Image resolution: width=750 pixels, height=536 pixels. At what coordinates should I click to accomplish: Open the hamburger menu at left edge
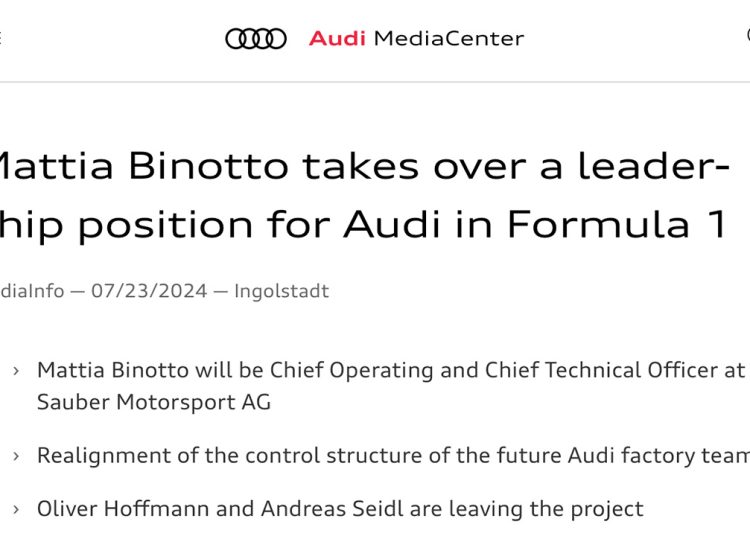click(x=1, y=39)
